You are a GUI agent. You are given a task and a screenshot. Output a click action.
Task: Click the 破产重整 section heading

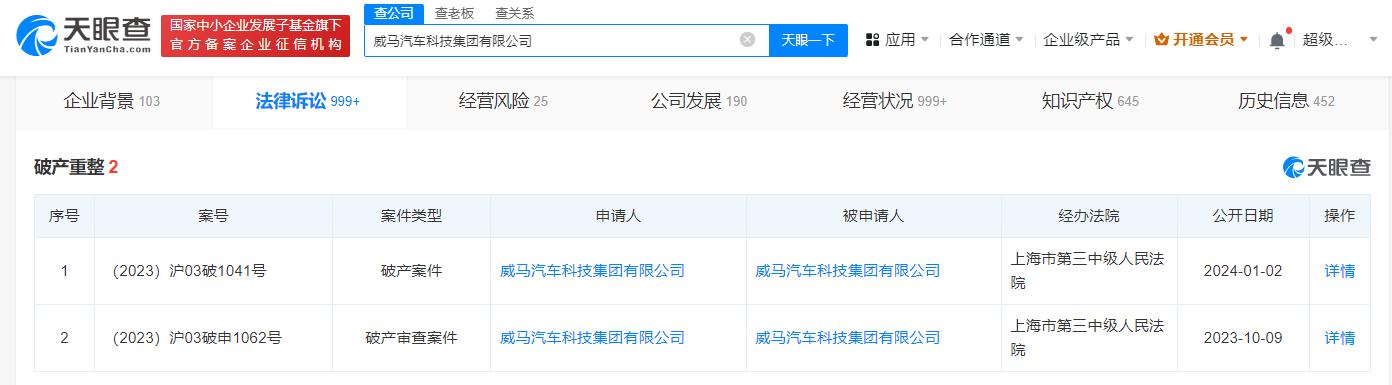tap(69, 167)
